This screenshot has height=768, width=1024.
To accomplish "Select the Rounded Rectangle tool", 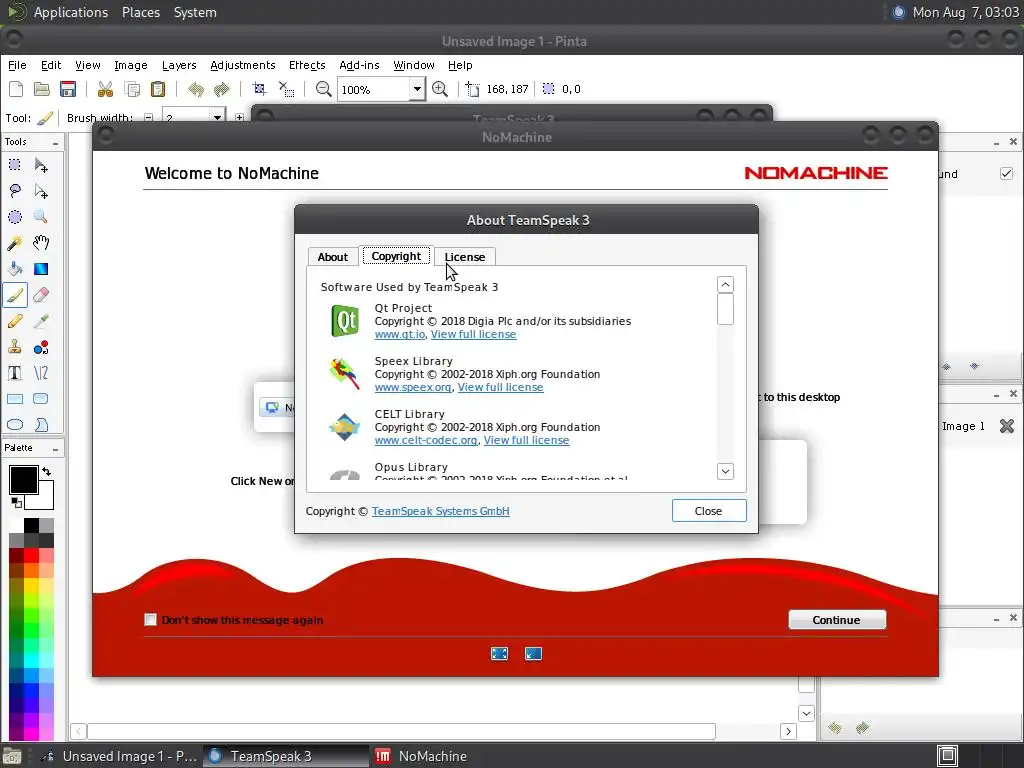I will point(40,399).
